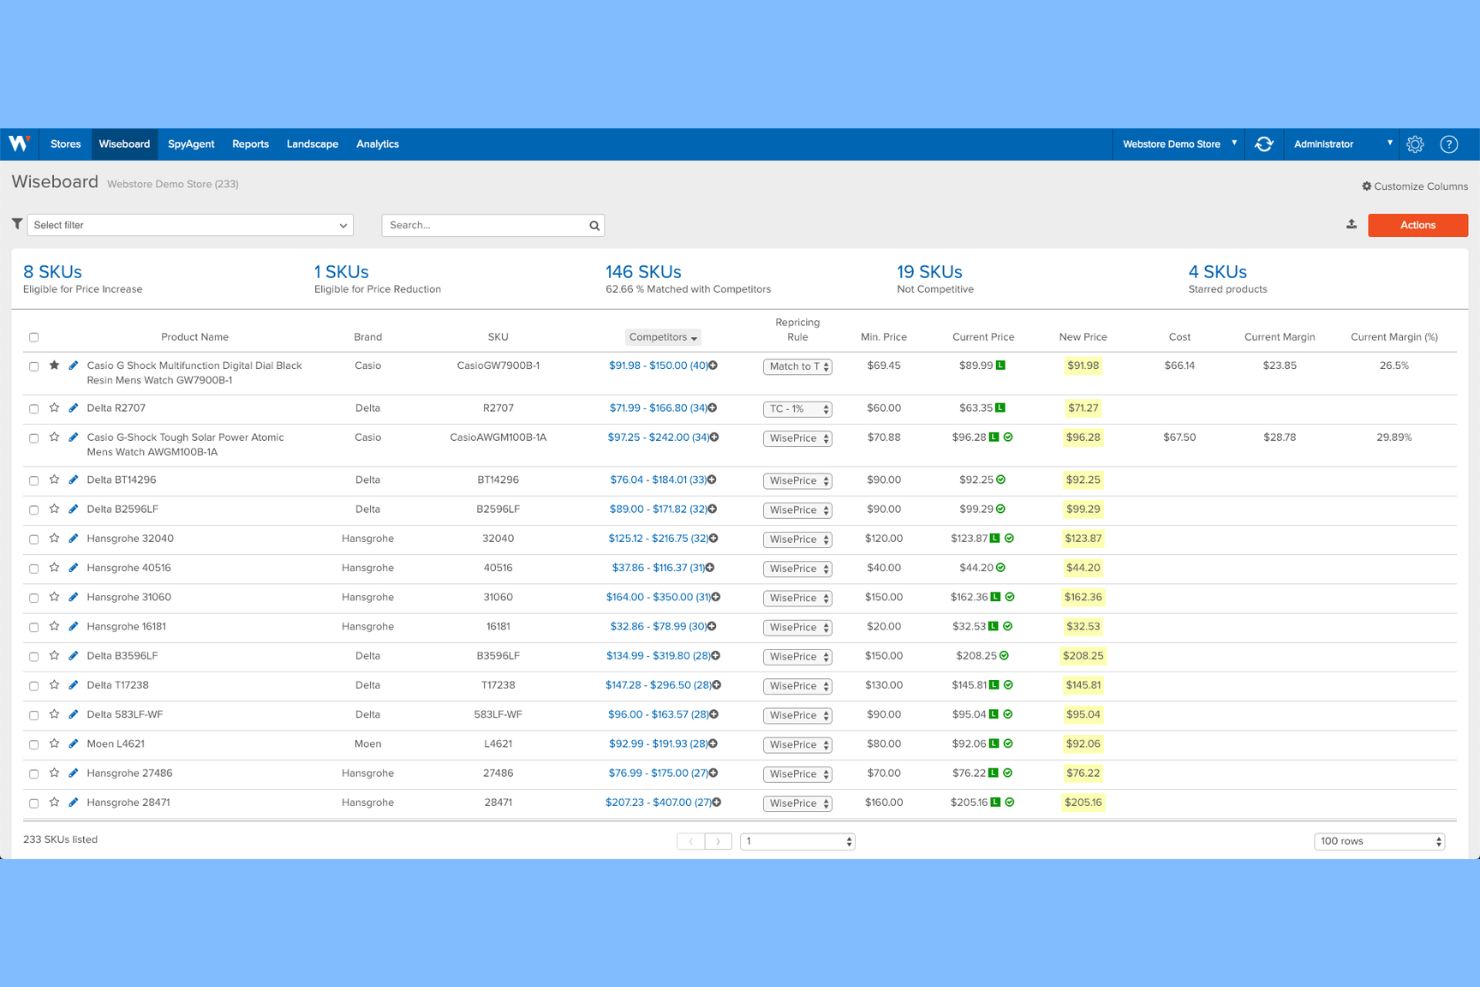This screenshot has height=987, width=1480.
Task: Open help via the question mark icon
Action: (x=1449, y=144)
